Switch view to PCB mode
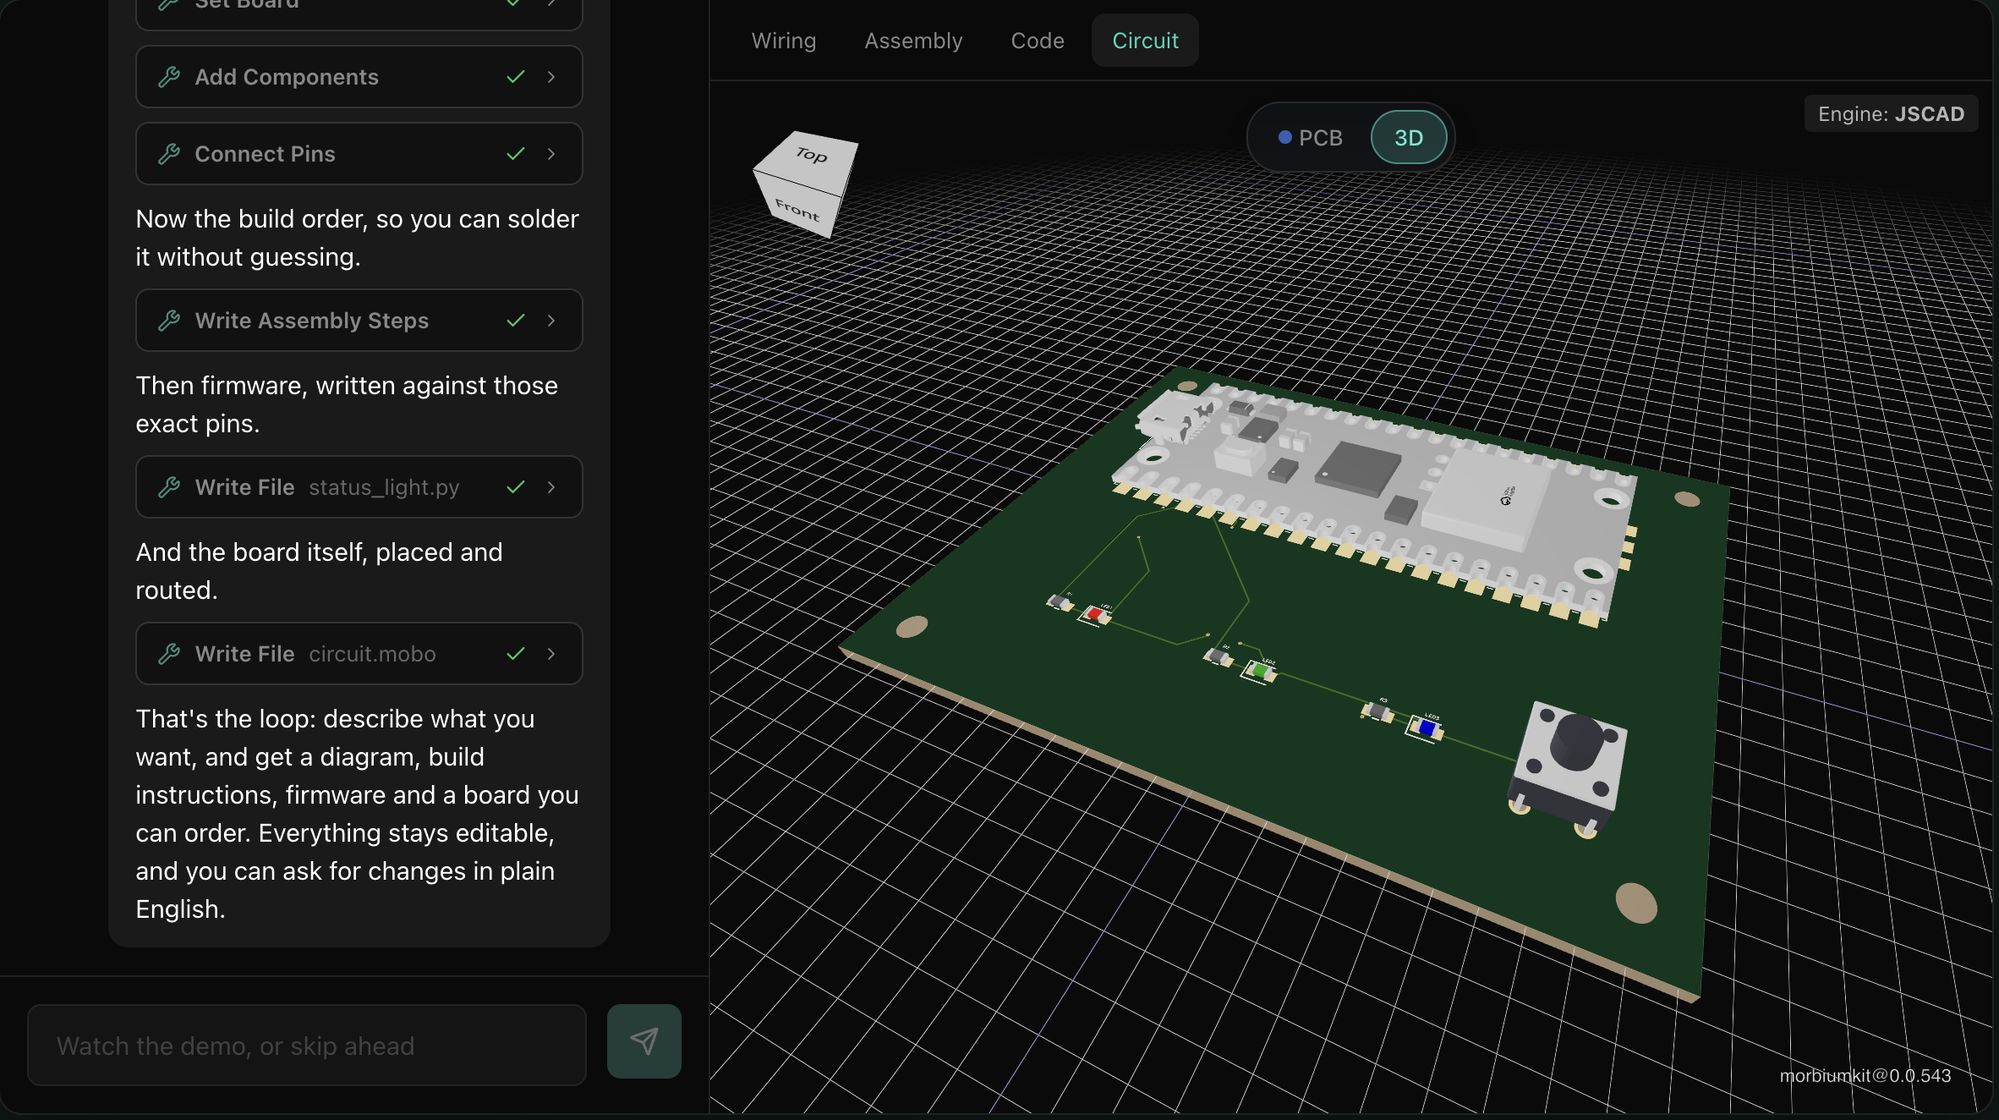This screenshot has height=1120, width=1999. (1311, 137)
